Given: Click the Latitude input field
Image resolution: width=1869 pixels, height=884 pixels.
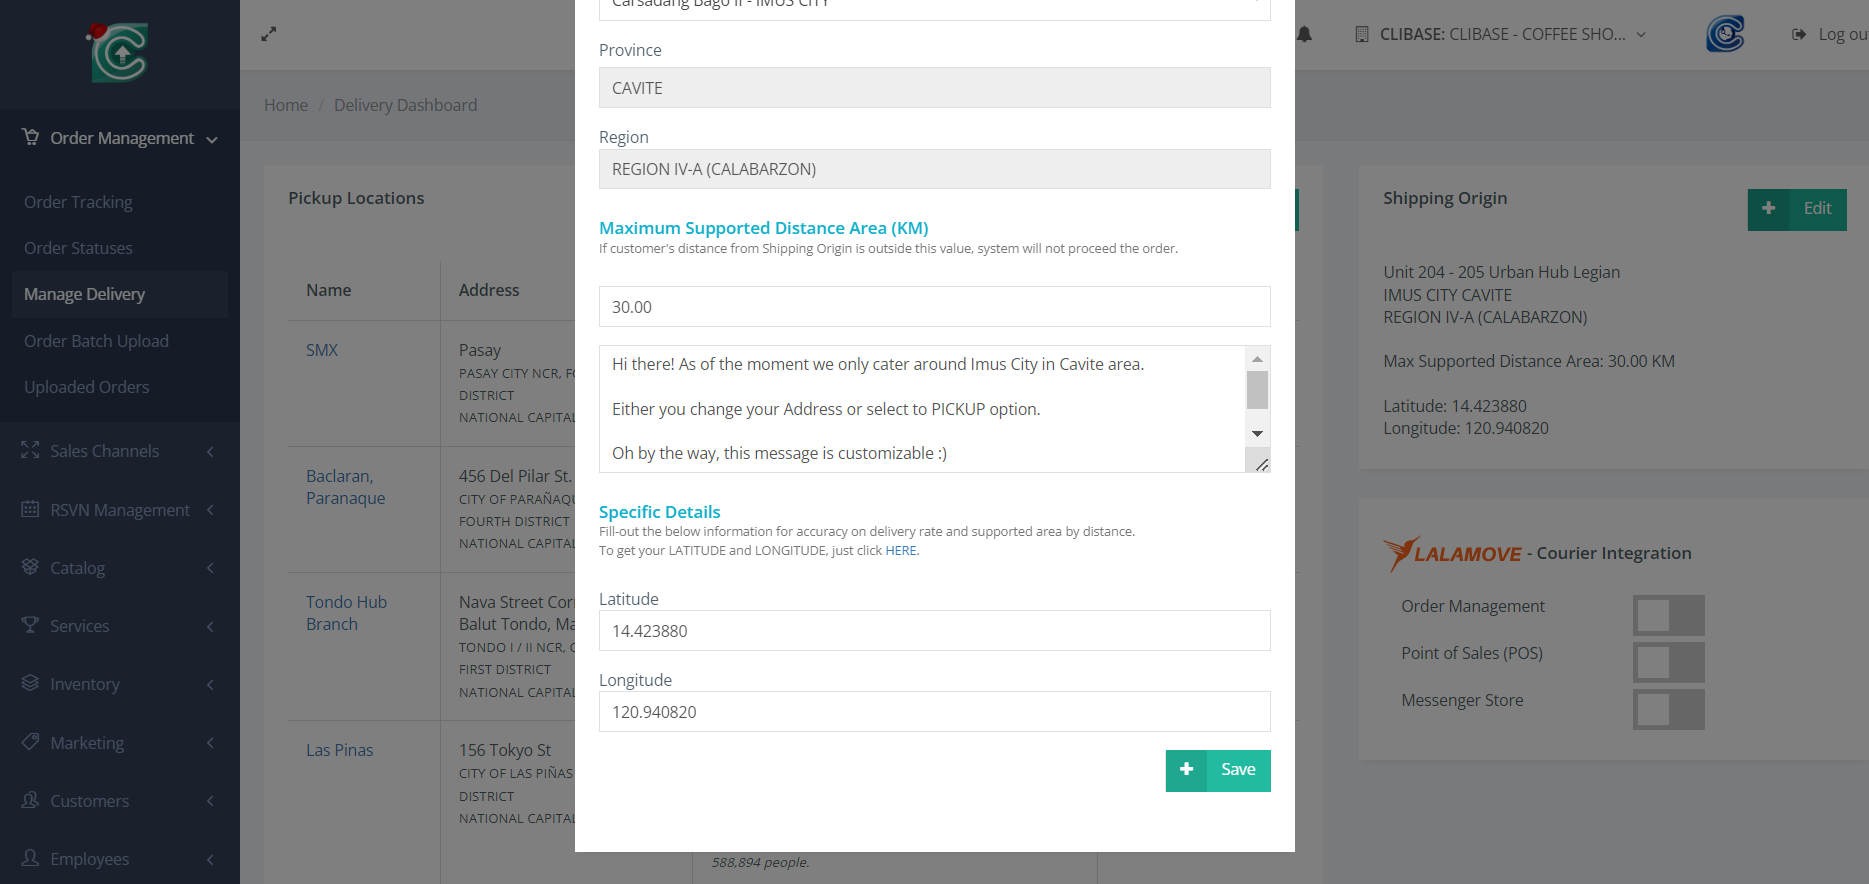Looking at the screenshot, I should coord(934,631).
